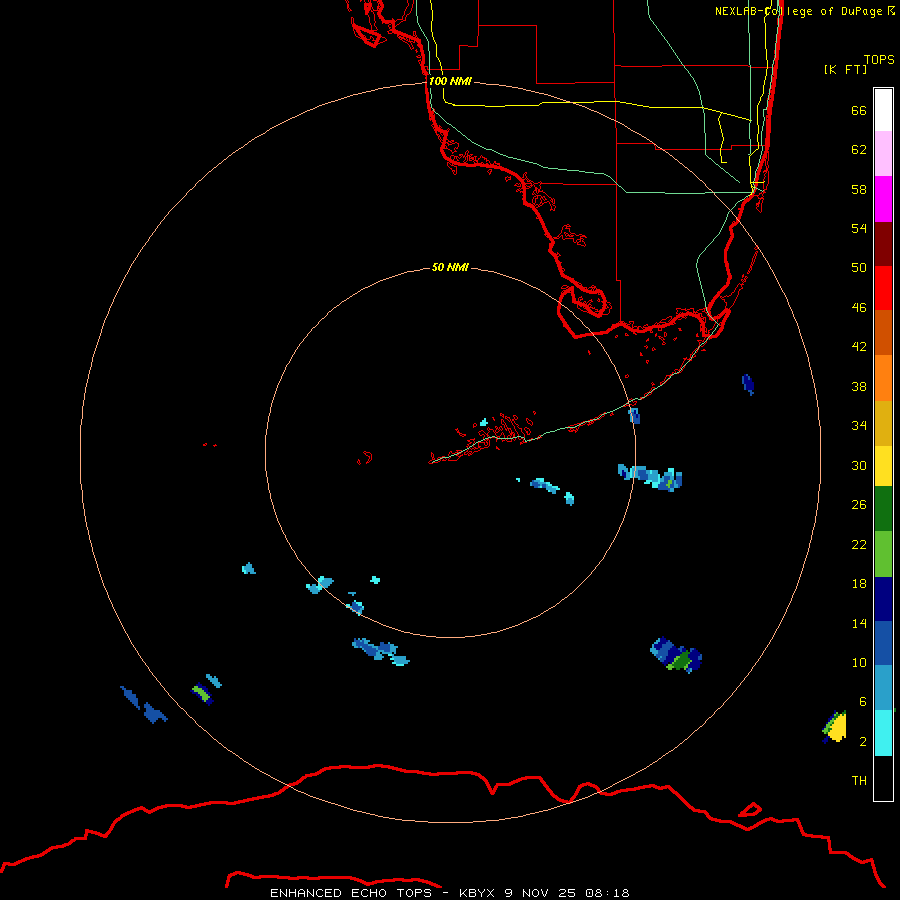Click the magenta legend color segment
900x900 pixels.
pos(883,199)
